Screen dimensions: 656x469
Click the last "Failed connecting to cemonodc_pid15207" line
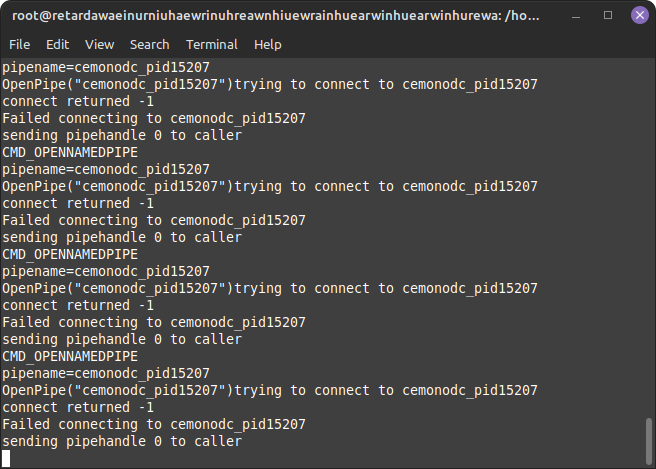click(153, 424)
